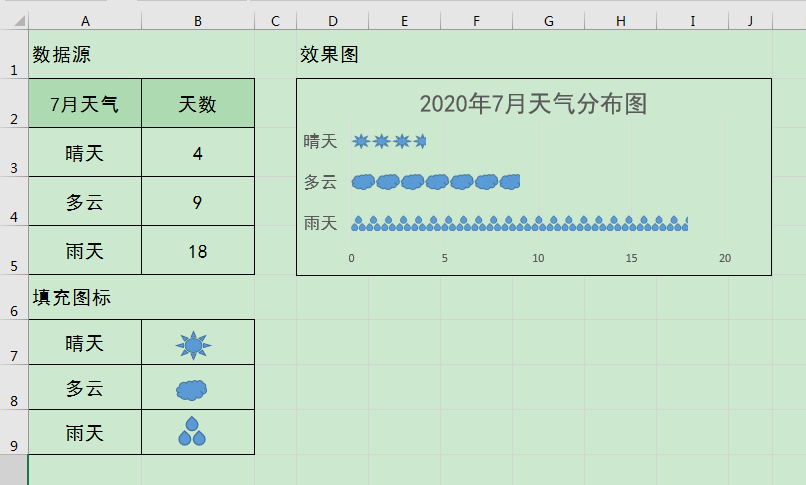Click 雨天 cell in the data table
Viewport: 806px width, 485px height.
click(x=85, y=250)
